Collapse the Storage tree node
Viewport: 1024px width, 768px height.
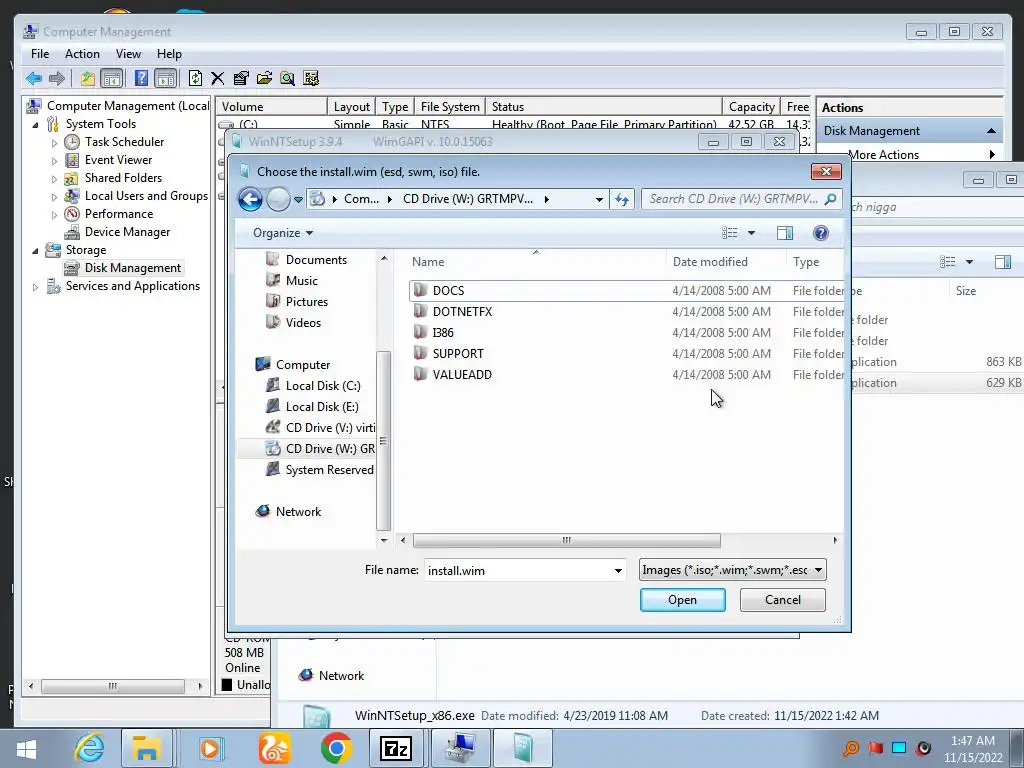[x=35, y=250]
